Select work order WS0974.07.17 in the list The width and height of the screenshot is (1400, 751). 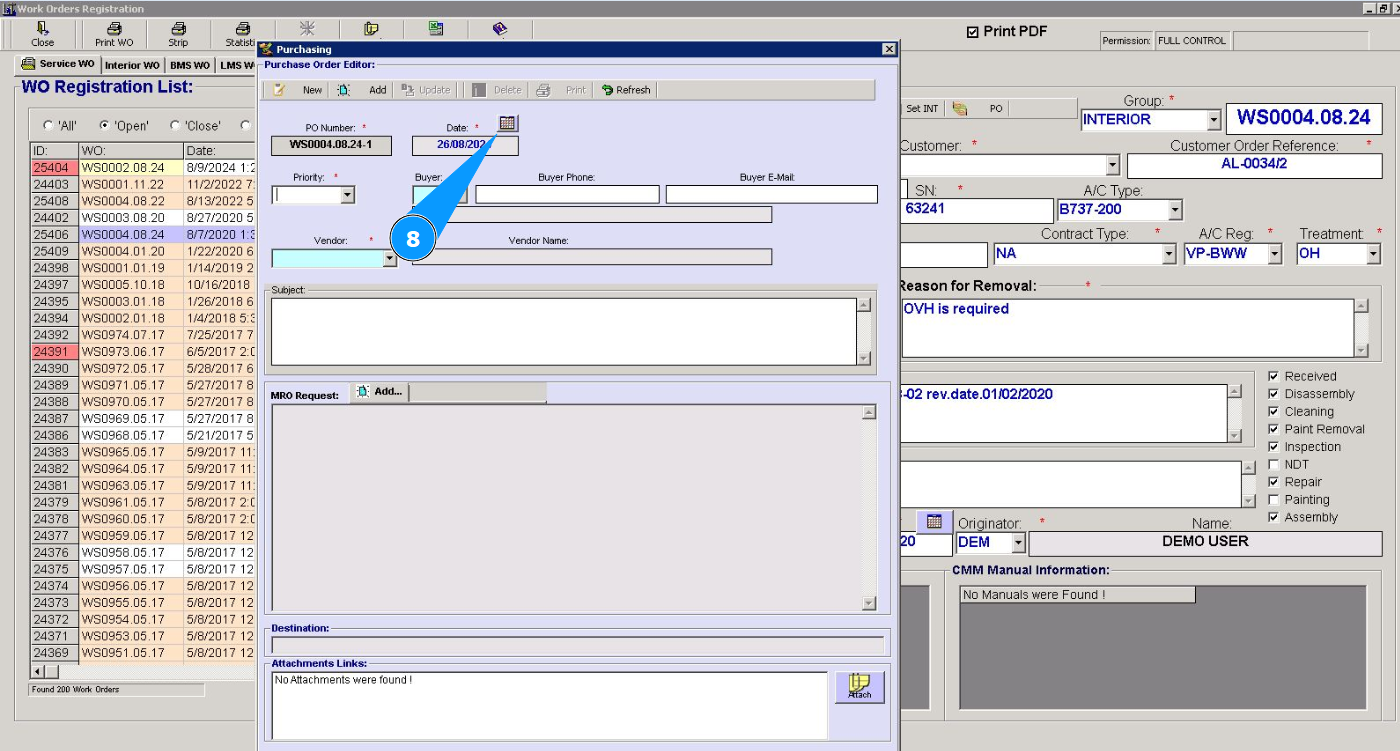click(x=131, y=335)
